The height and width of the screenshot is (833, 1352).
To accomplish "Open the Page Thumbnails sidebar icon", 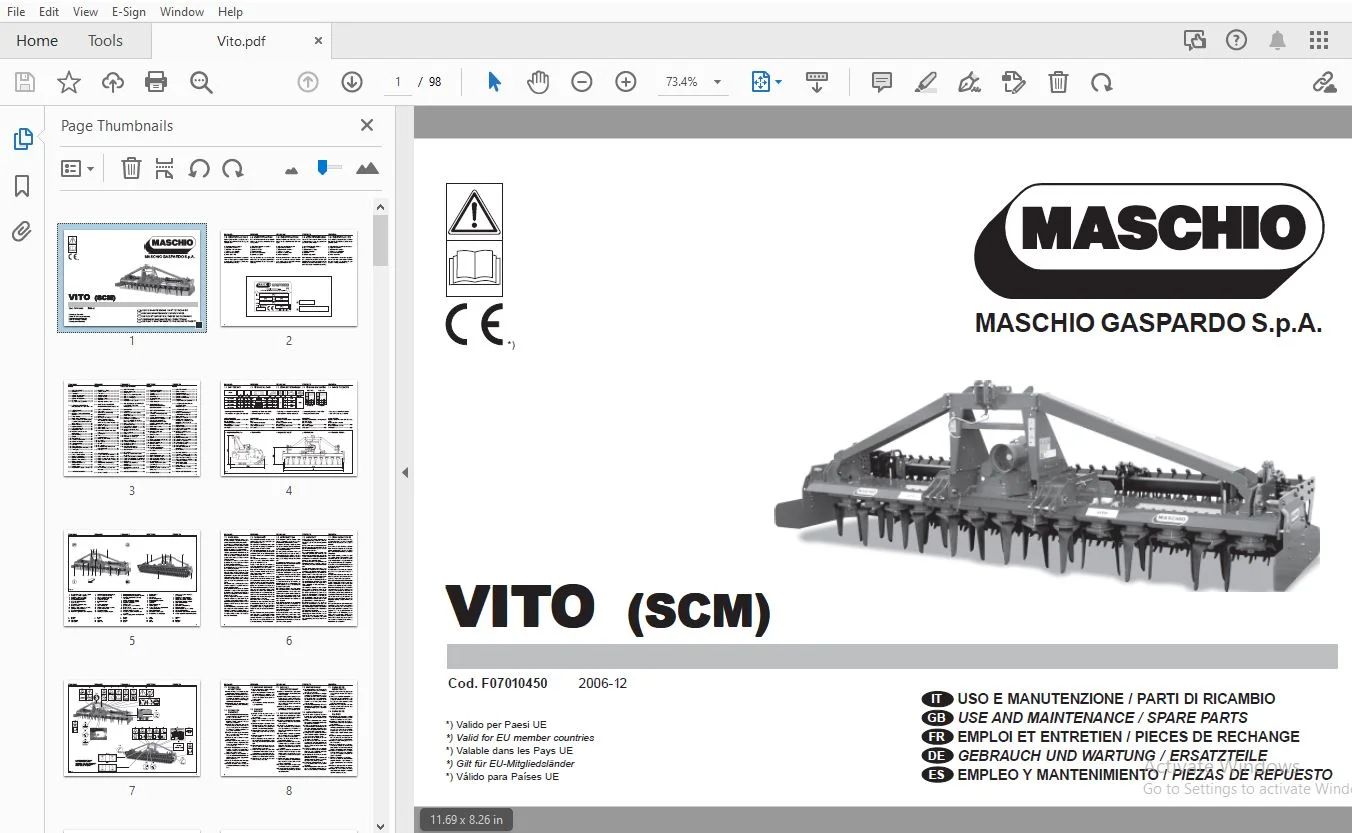I will click(x=22, y=139).
